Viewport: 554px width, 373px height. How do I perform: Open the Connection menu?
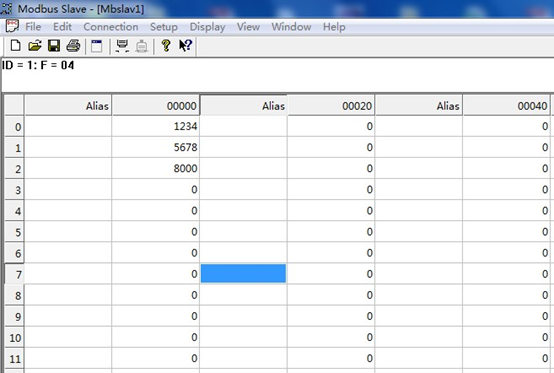[x=111, y=27]
